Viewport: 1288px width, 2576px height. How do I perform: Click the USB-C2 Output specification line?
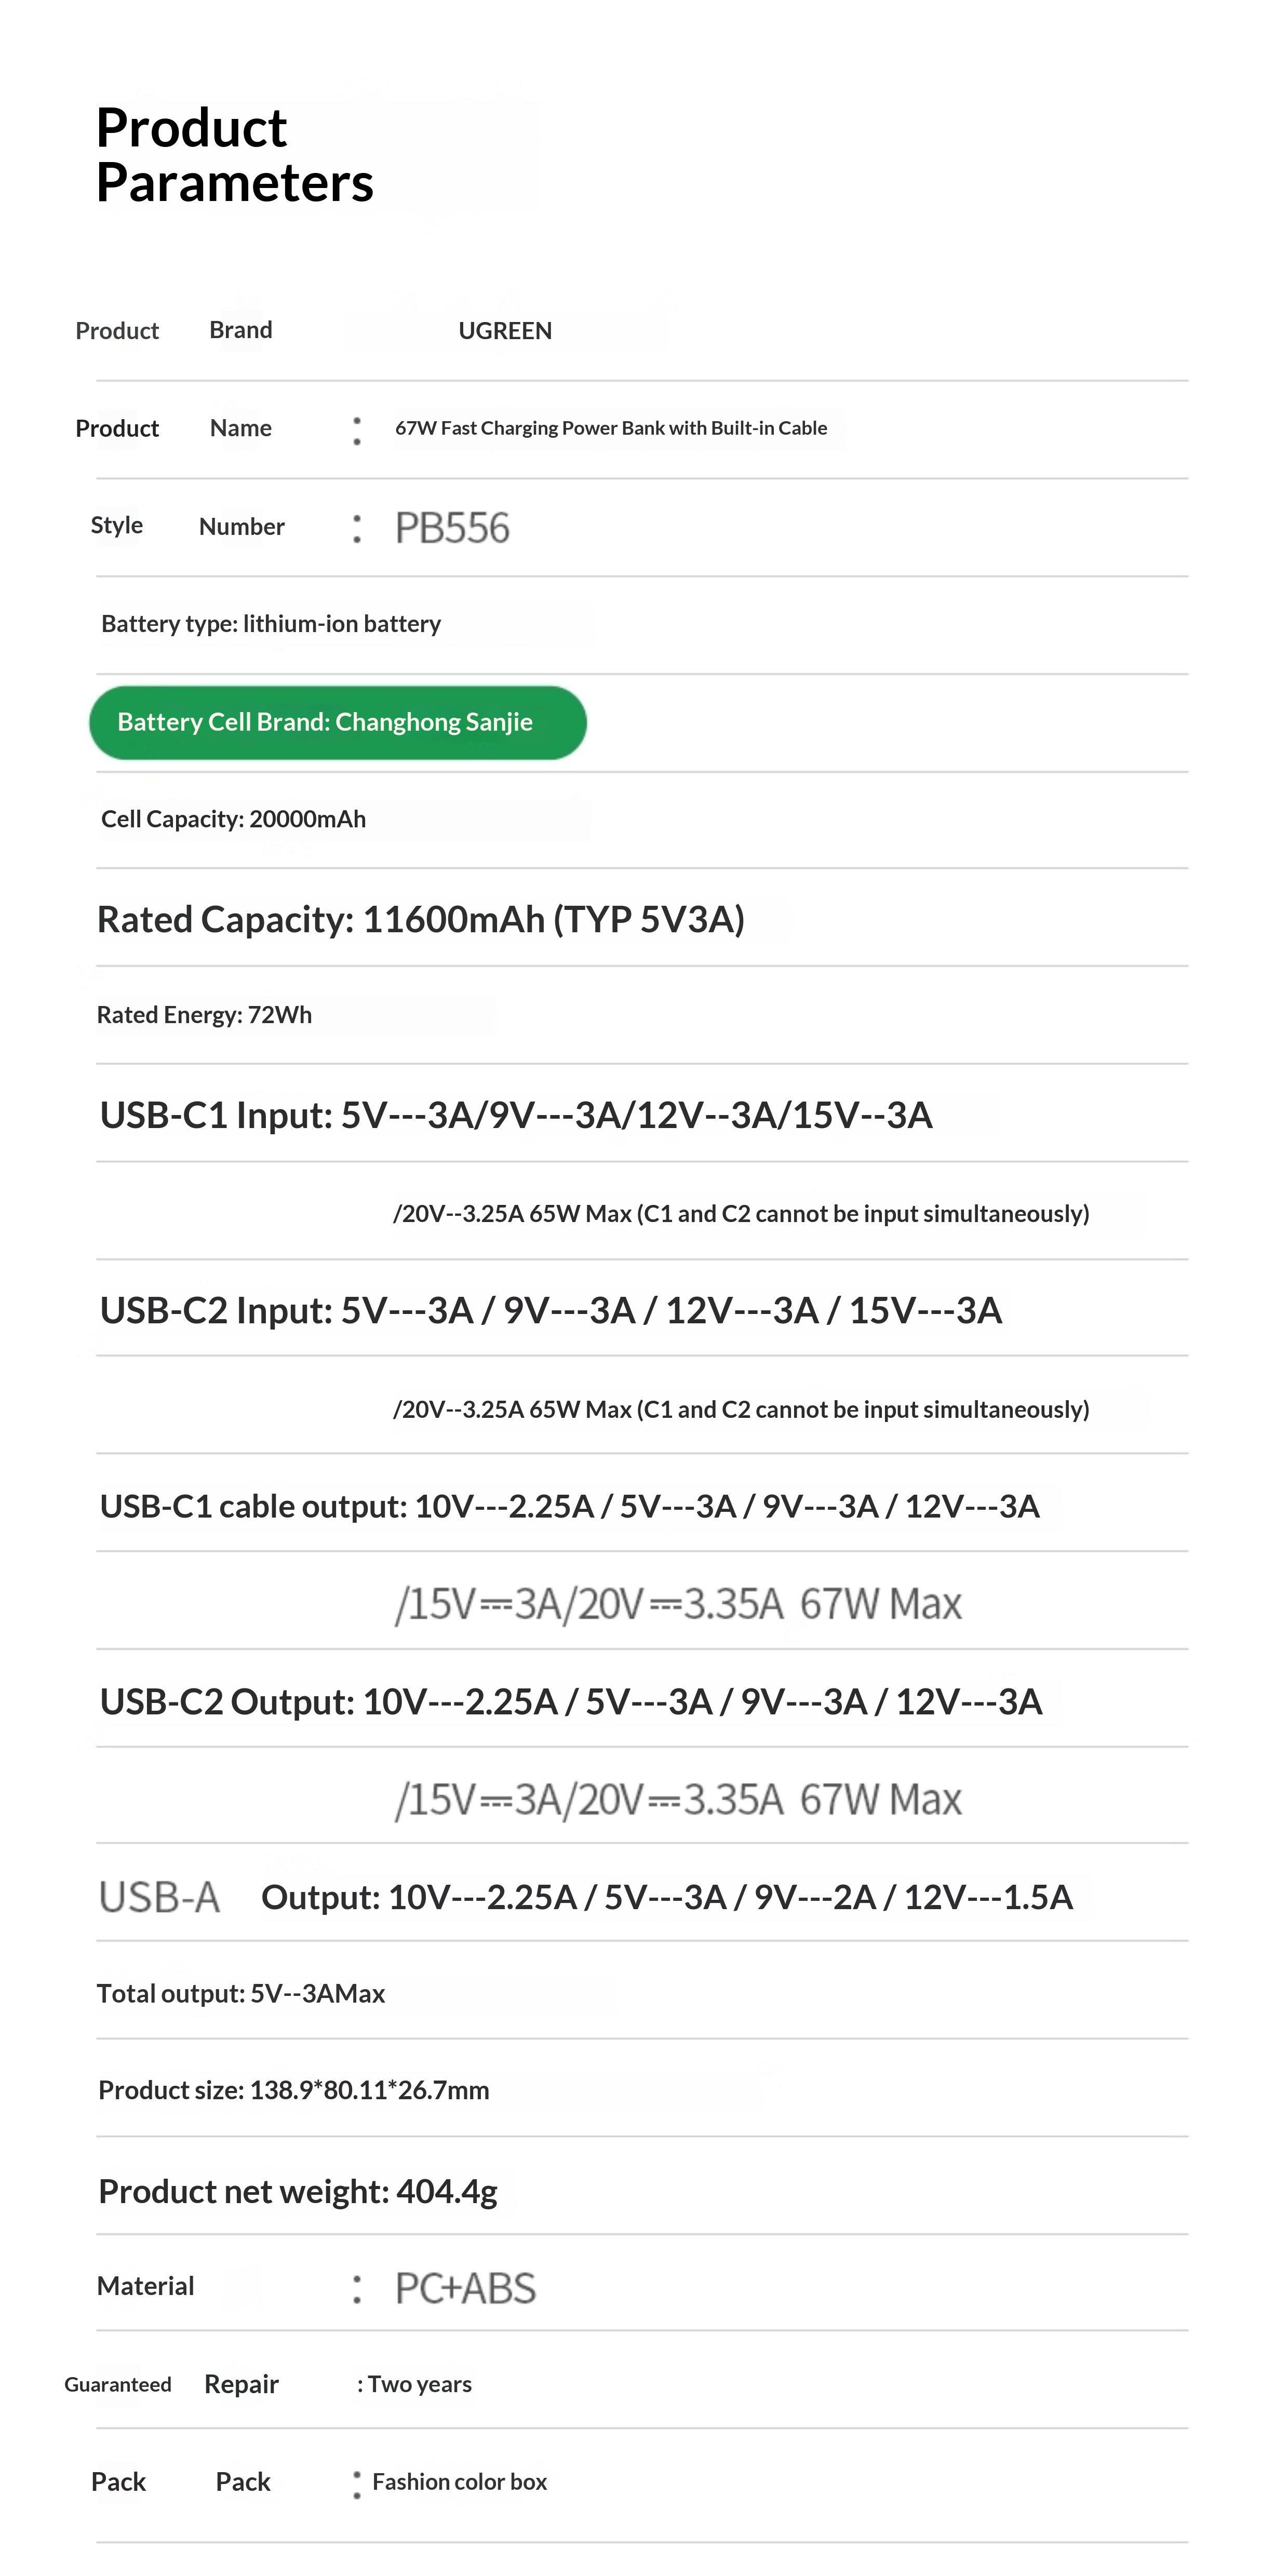[x=570, y=1701]
